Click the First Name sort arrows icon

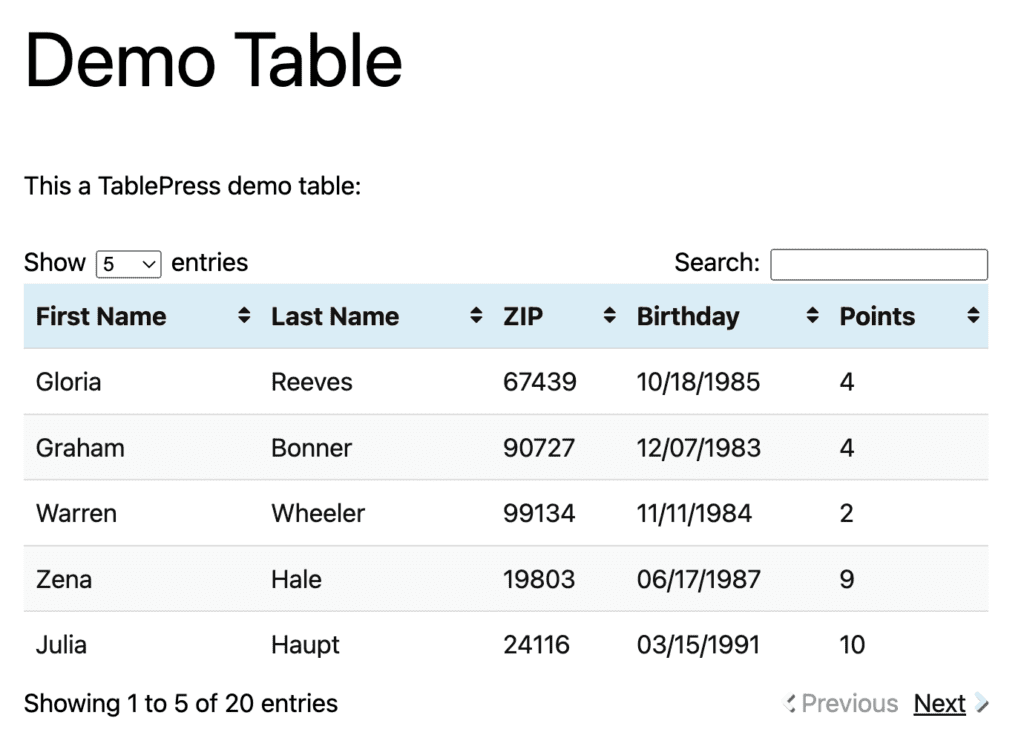(243, 316)
